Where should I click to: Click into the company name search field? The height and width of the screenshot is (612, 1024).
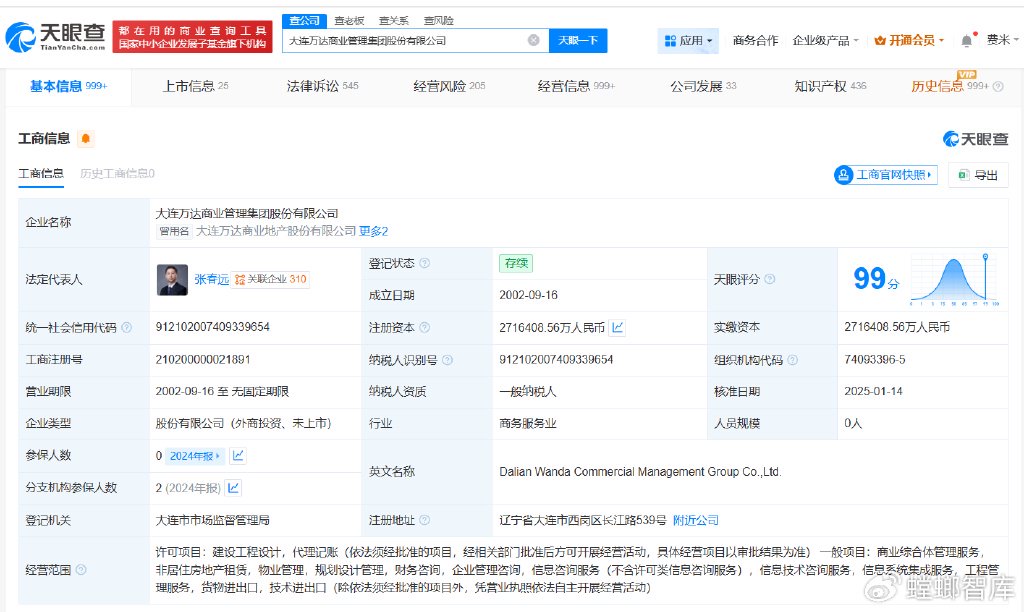coord(405,40)
